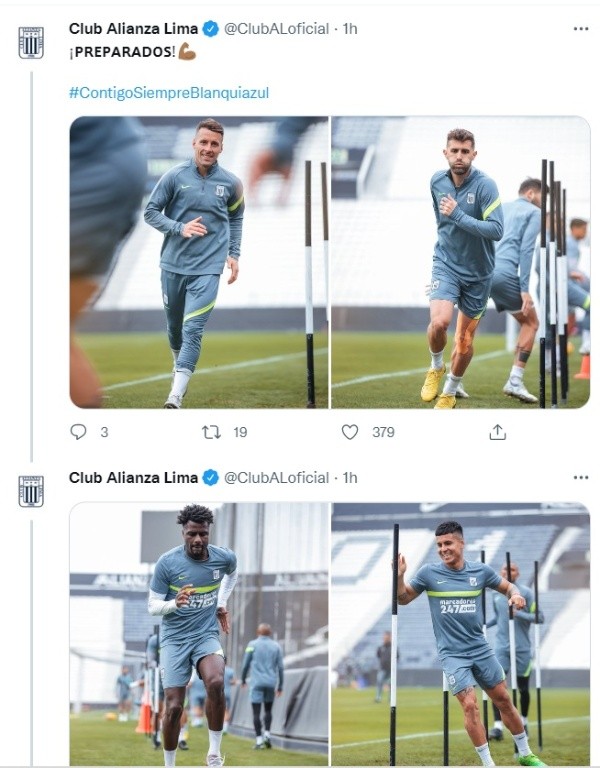Like the first tweet with 379 likes
This screenshot has width=600, height=768.
350,432
